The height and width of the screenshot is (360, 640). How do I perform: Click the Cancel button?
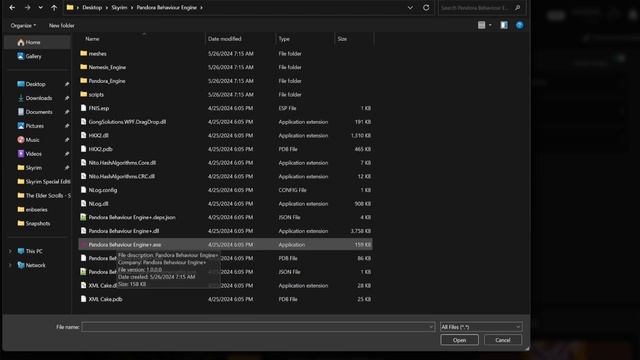503,340
